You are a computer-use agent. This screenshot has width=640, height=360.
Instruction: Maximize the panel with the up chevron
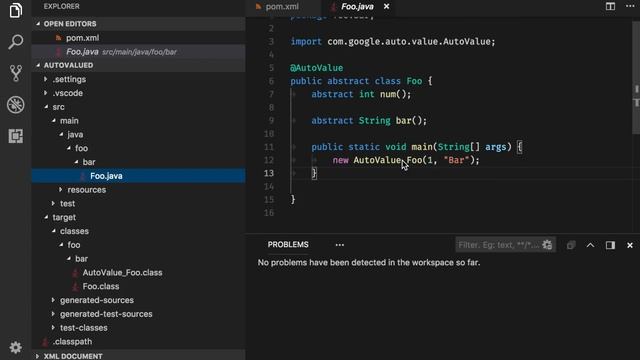[x=590, y=245]
